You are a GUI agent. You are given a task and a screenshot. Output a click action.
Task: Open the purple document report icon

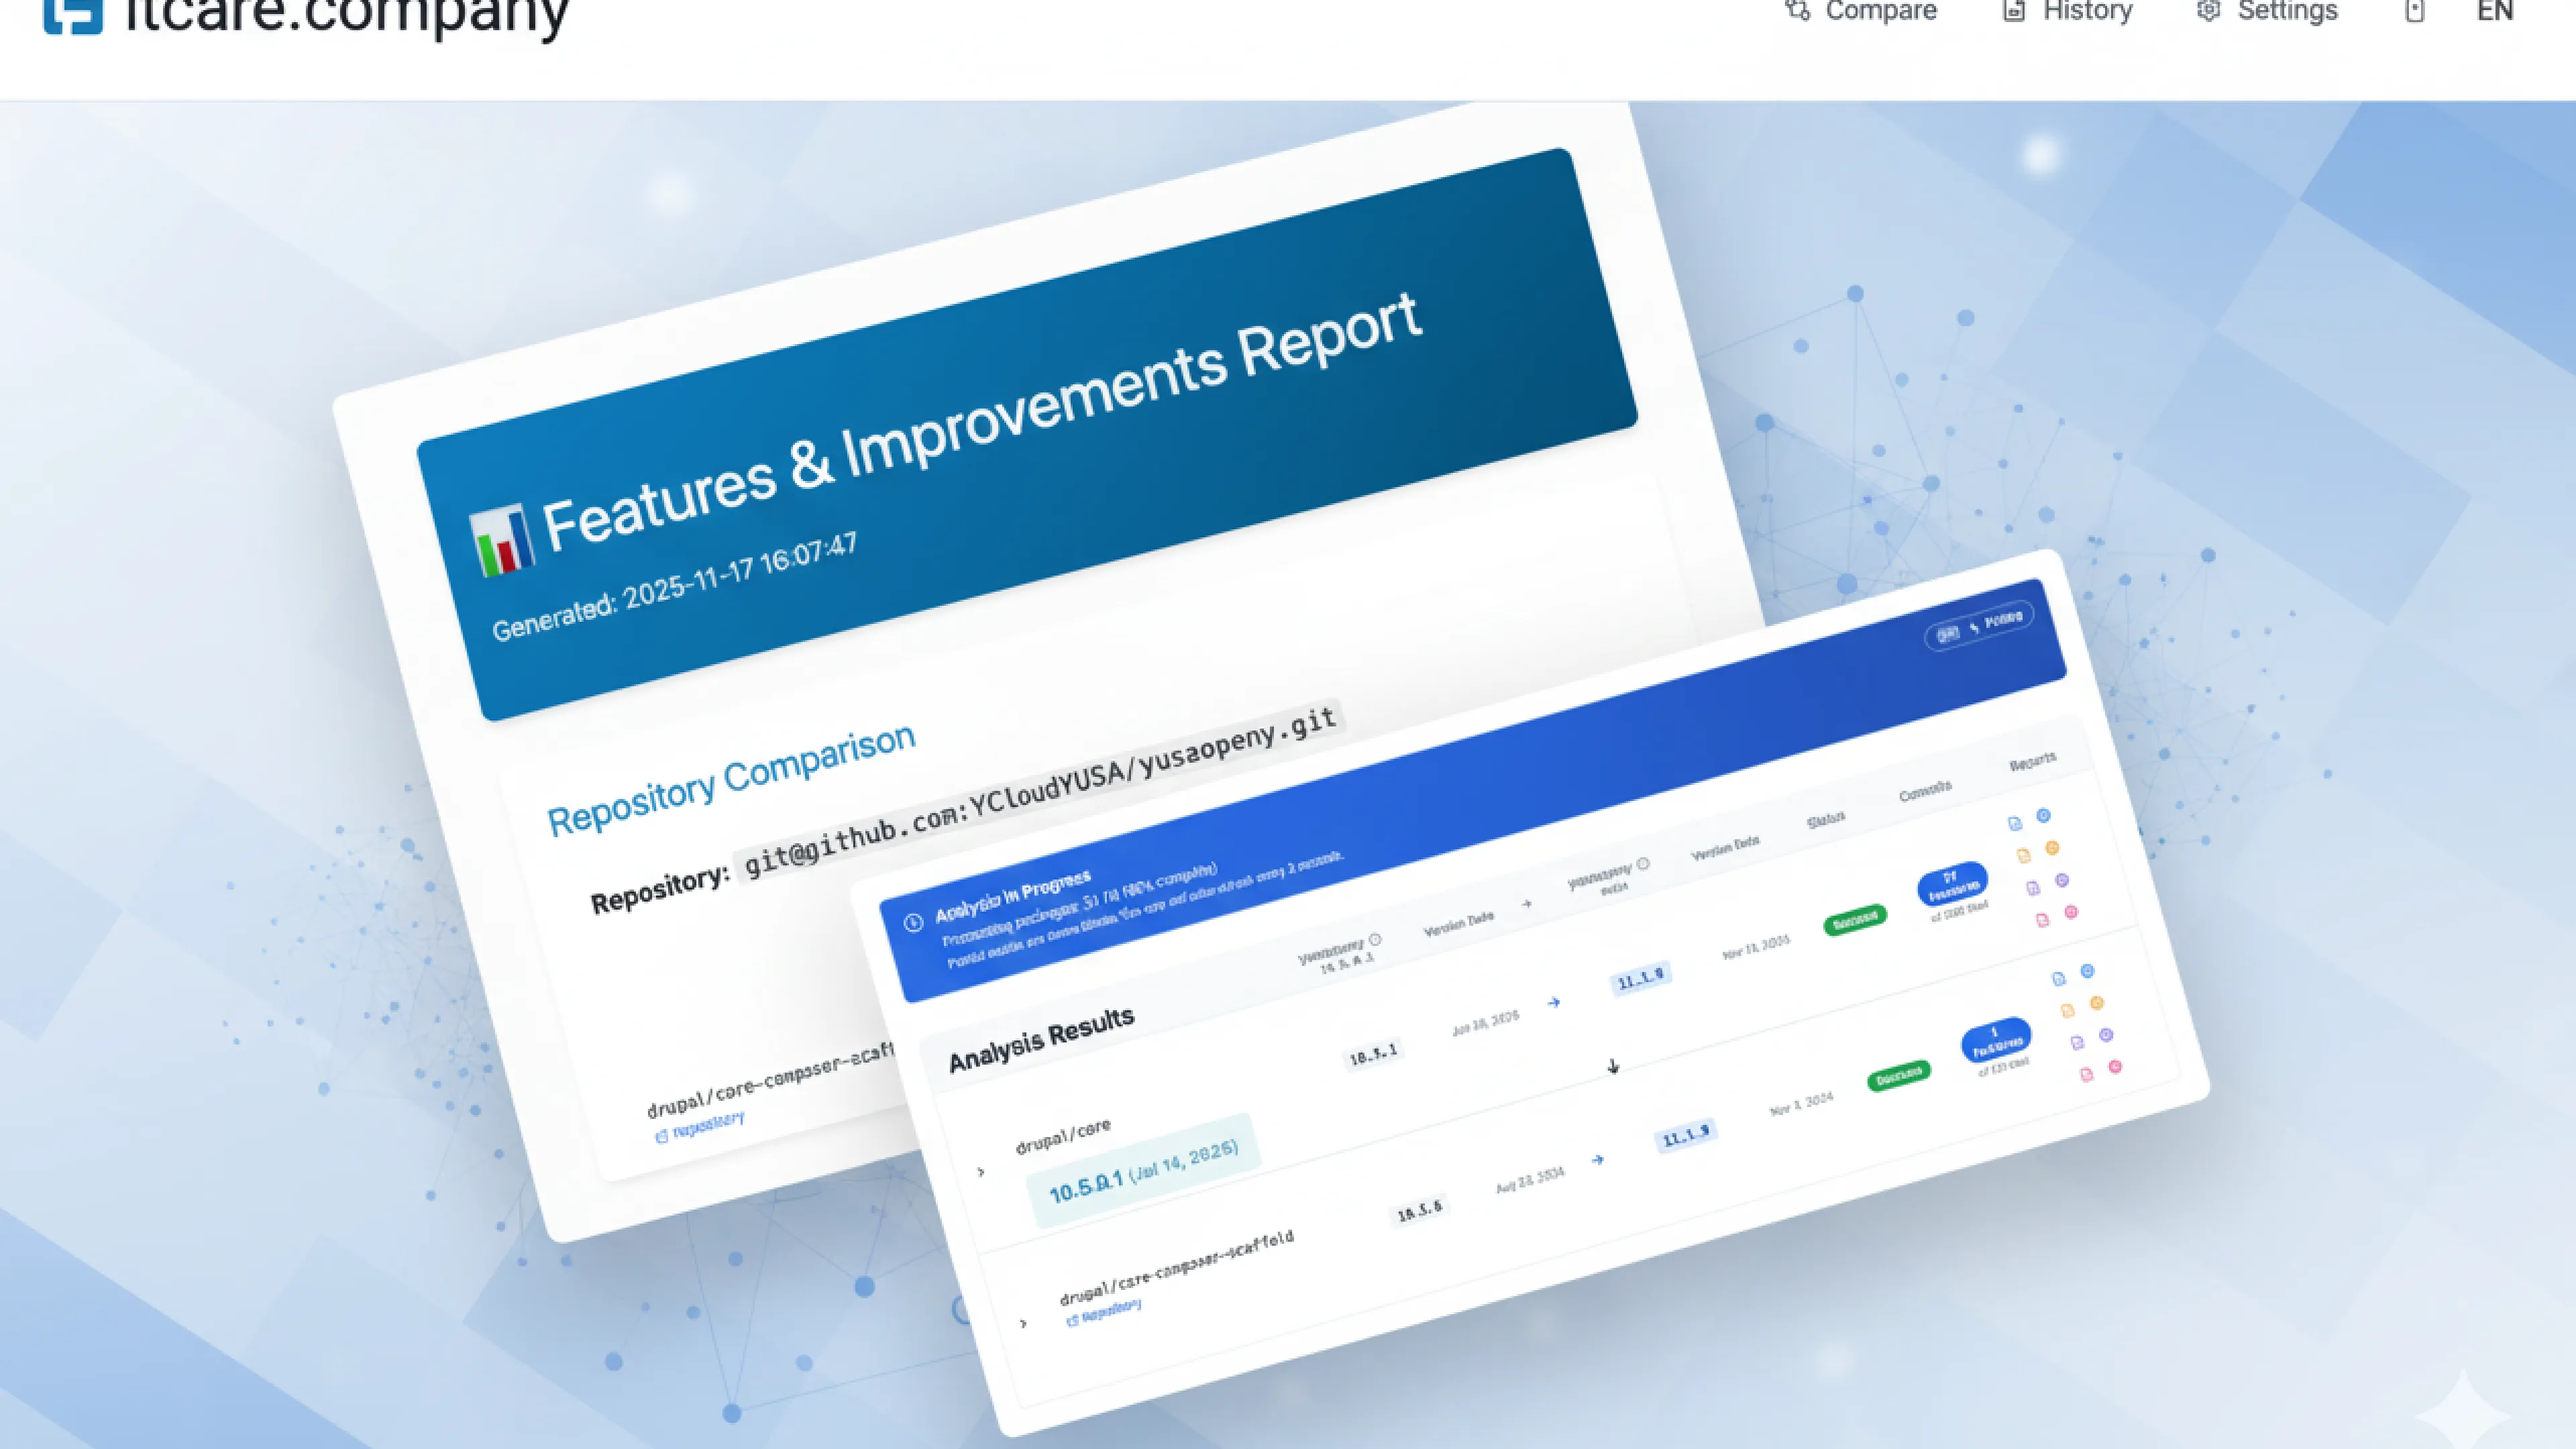(x=2034, y=888)
